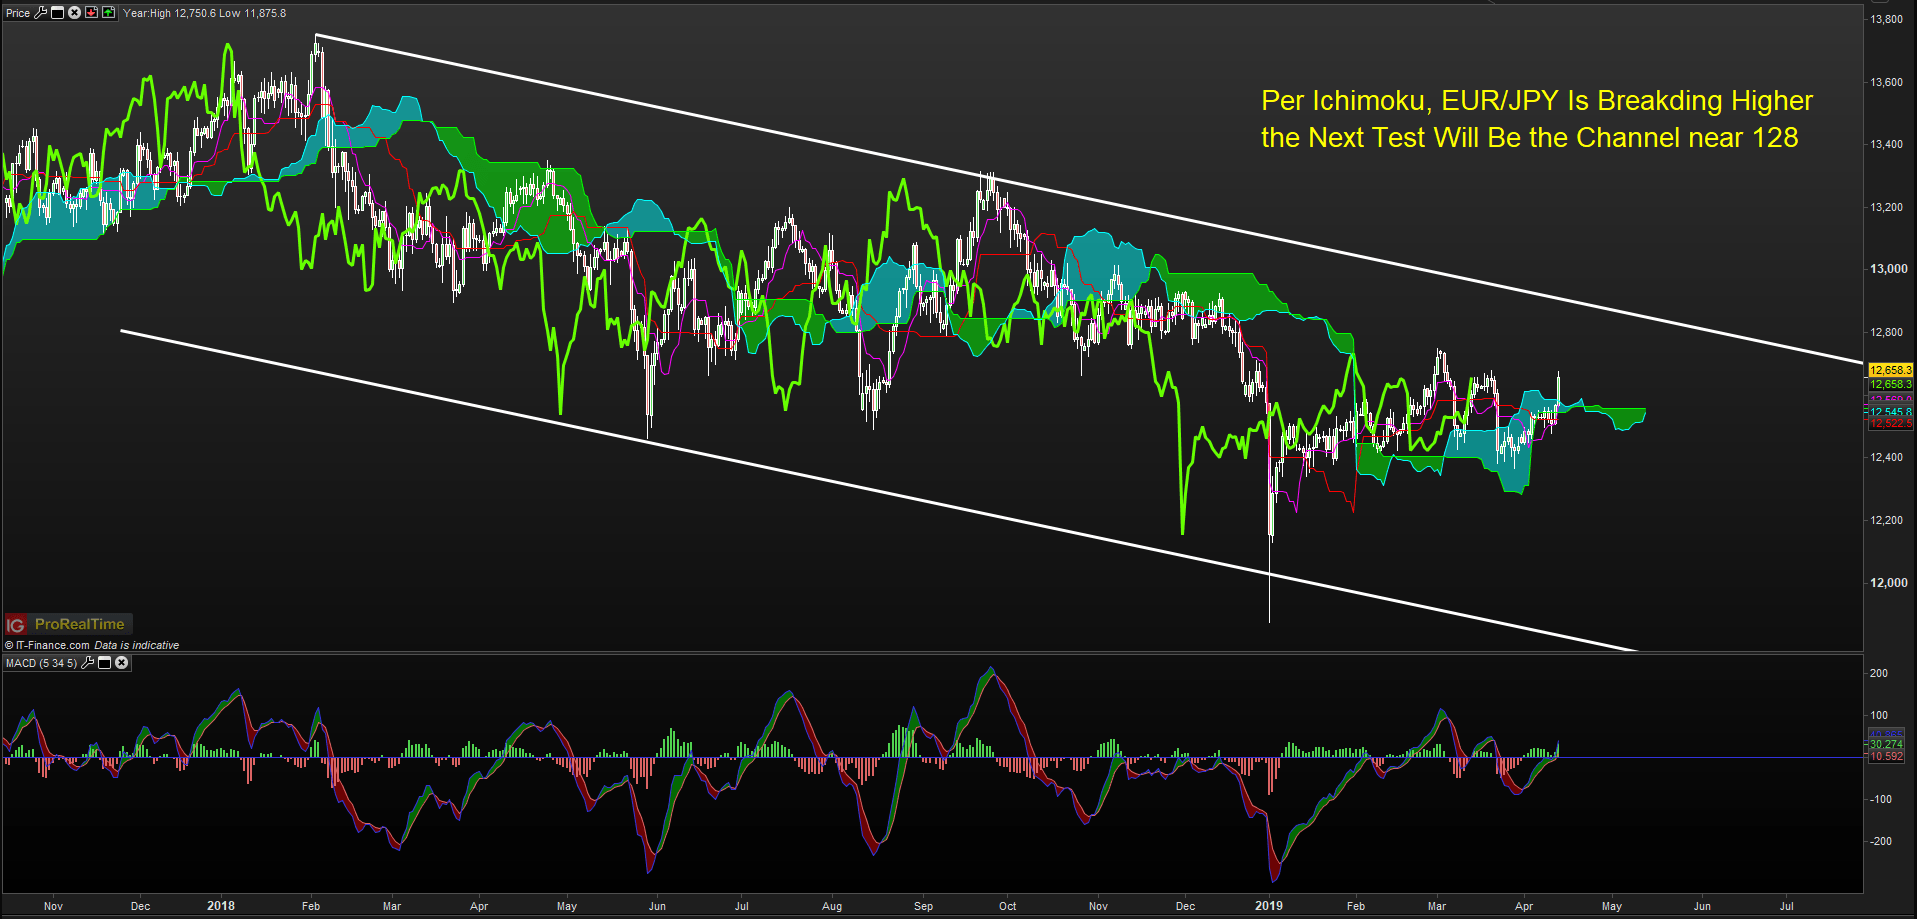
Task: Click the 12,400 price axis label
Action: click(x=1887, y=457)
